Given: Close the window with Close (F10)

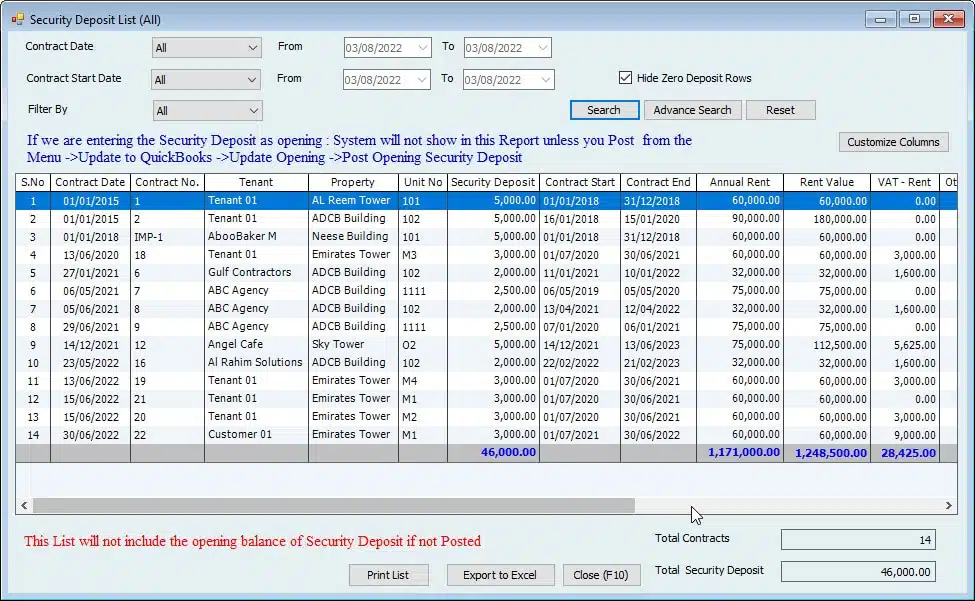Looking at the screenshot, I should pyautogui.click(x=601, y=575).
